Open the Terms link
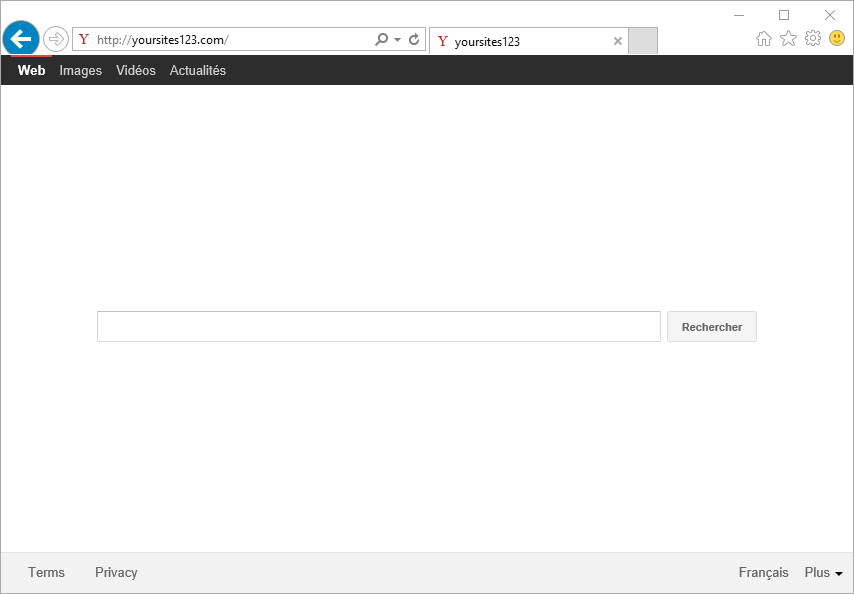854x594 pixels. pyautogui.click(x=46, y=572)
